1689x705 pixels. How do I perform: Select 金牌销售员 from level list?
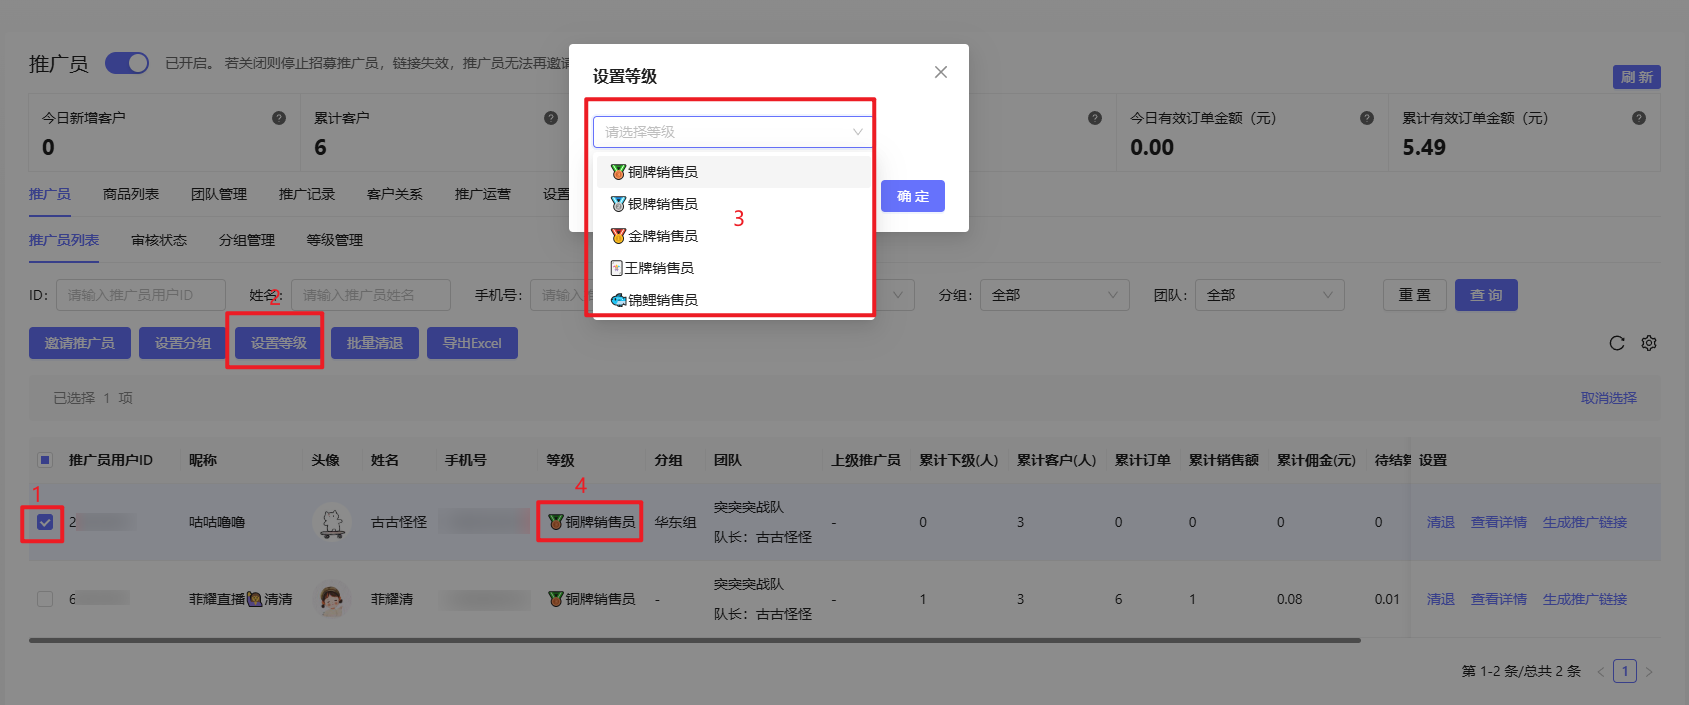[x=662, y=236]
